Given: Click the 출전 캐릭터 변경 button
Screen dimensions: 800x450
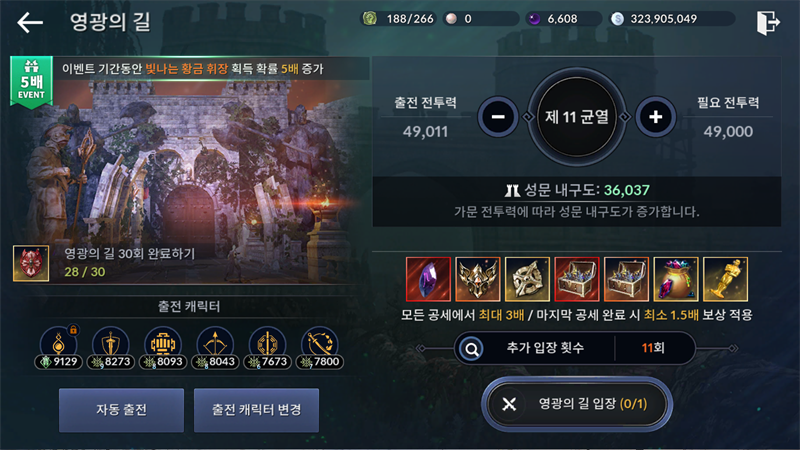Looking at the screenshot, I should click(x=256, y=410).
